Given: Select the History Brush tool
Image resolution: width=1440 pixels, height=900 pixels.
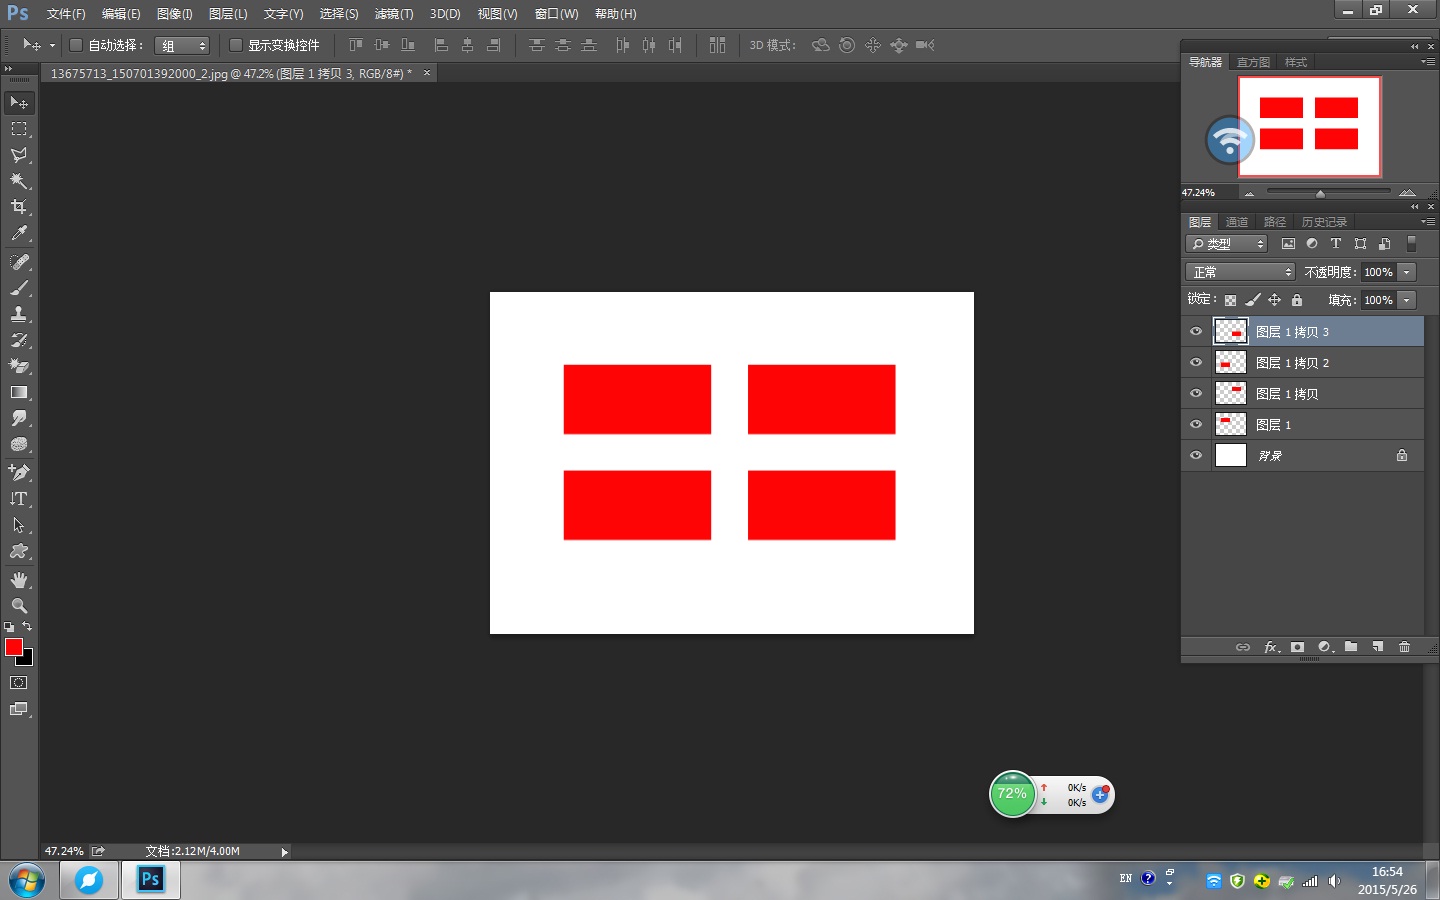Looking at the screenshot, I should [x=19, y=340].
